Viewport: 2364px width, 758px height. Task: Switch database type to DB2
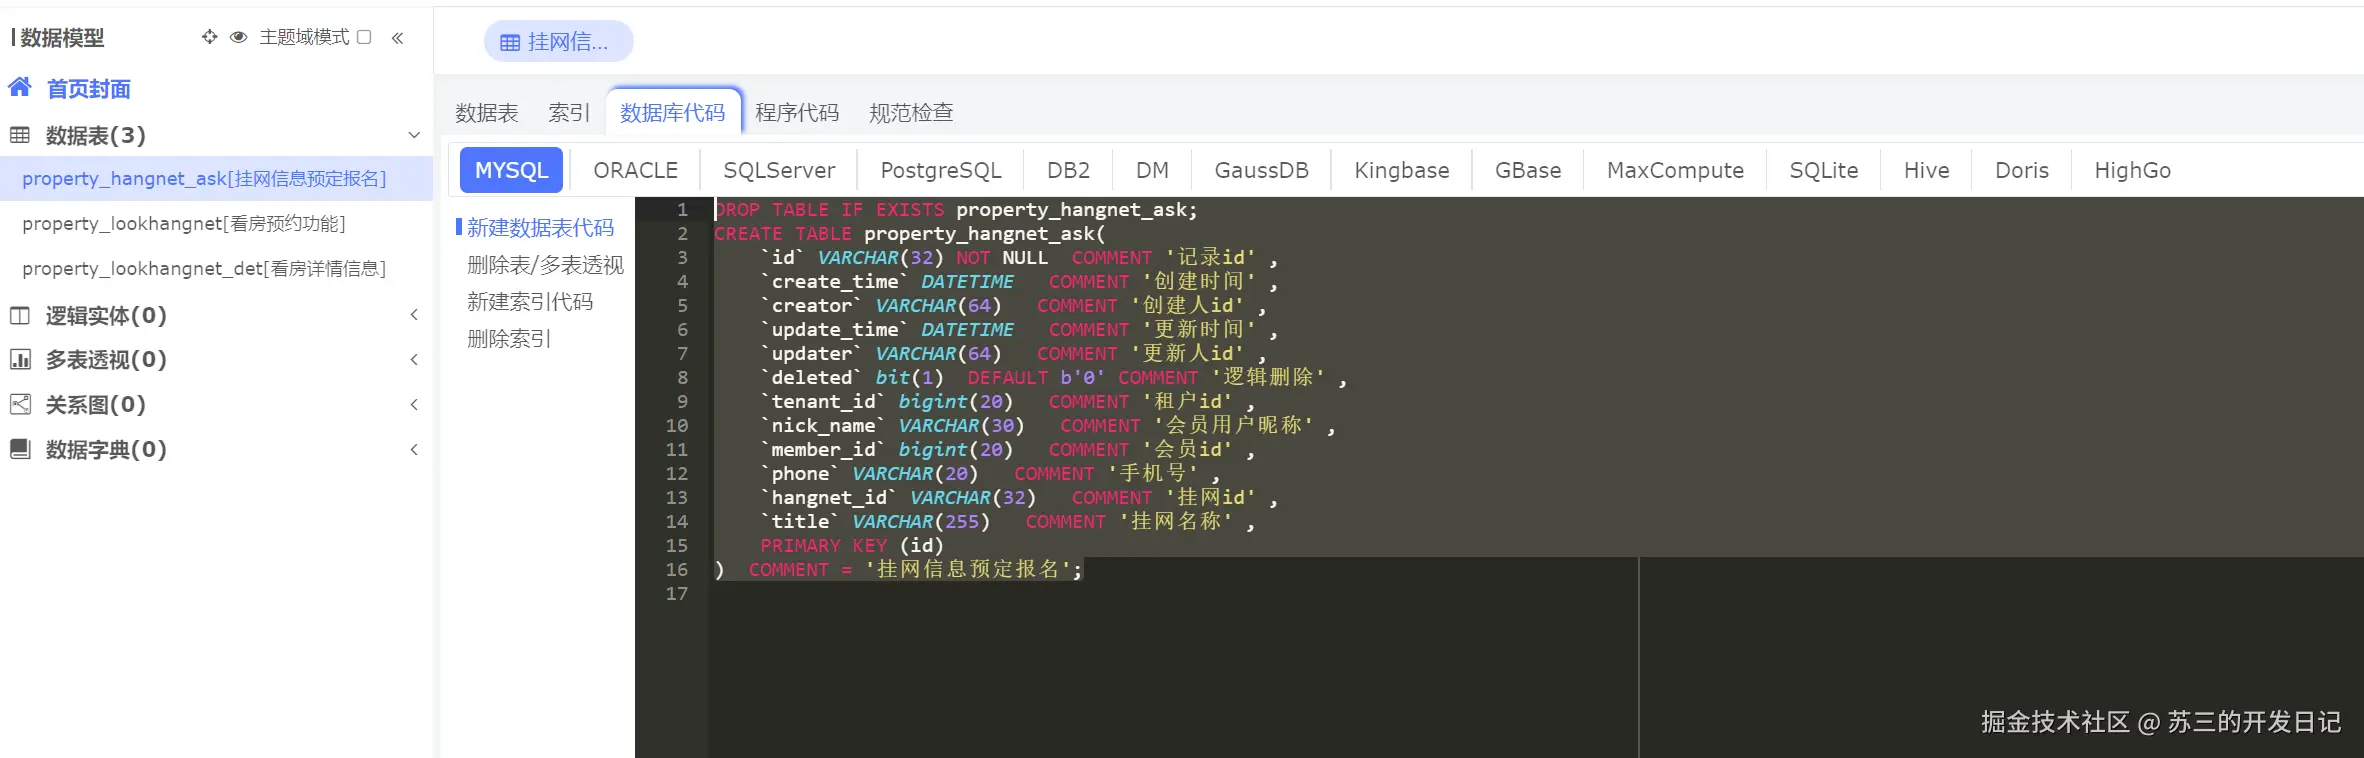pos(1068,170)
